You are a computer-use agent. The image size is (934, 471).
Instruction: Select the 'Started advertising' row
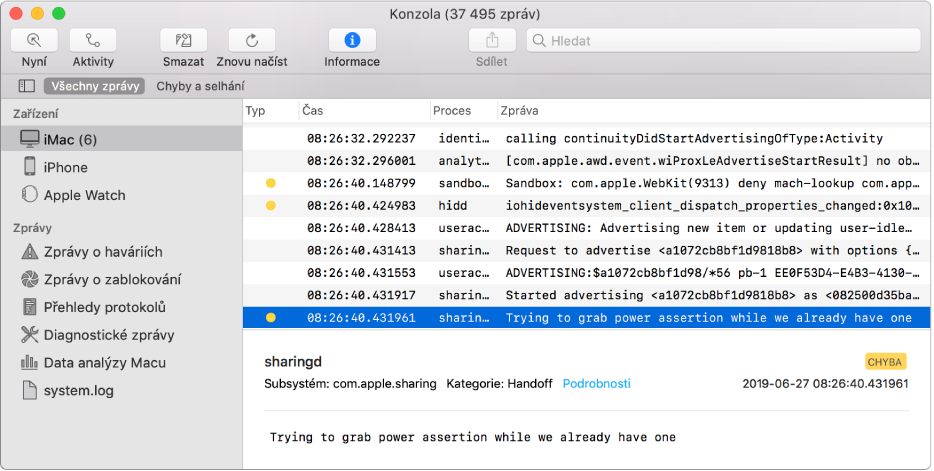pyautogui.click(x=587, y=295)
